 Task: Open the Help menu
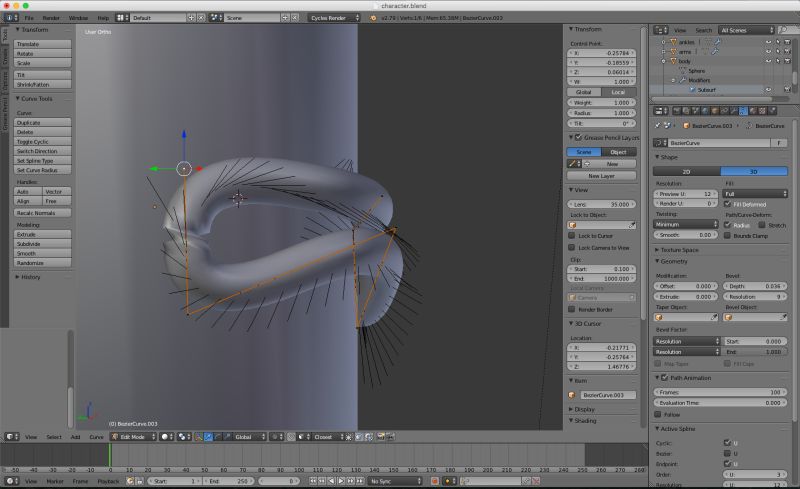pos(103,18)
